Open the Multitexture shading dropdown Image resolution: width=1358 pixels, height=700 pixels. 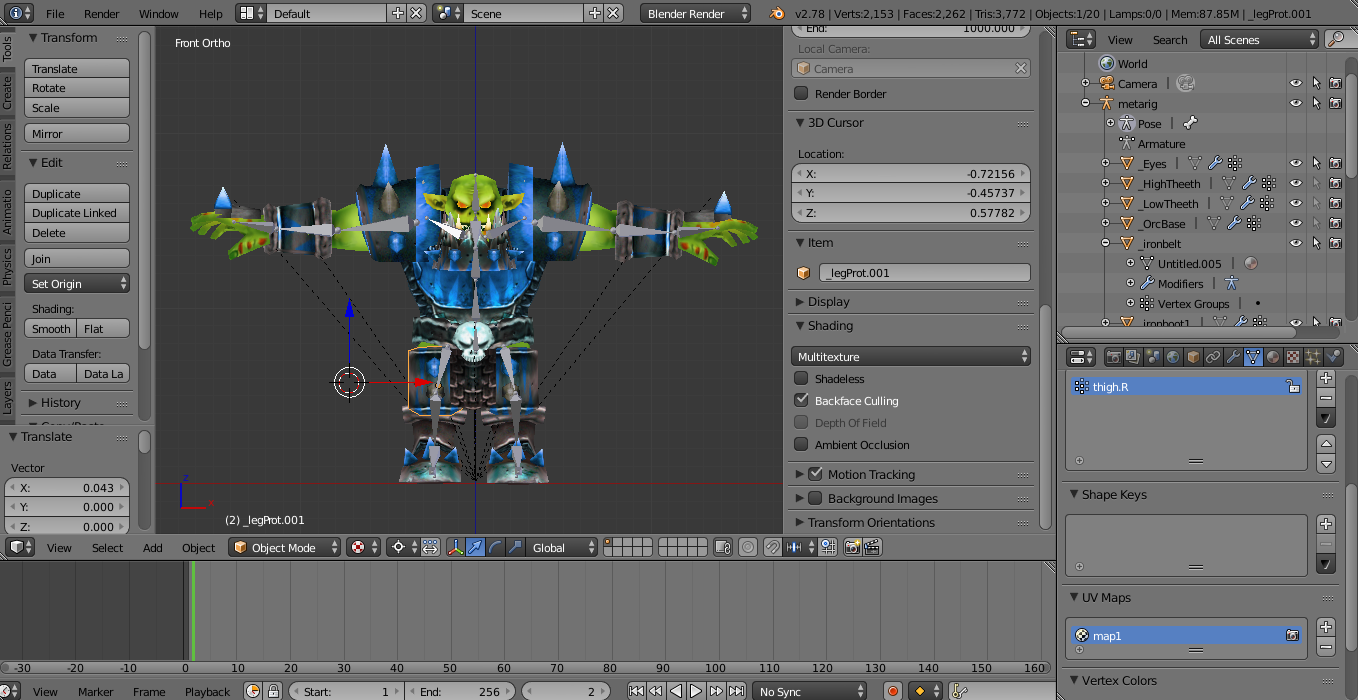tap(910, 356)
